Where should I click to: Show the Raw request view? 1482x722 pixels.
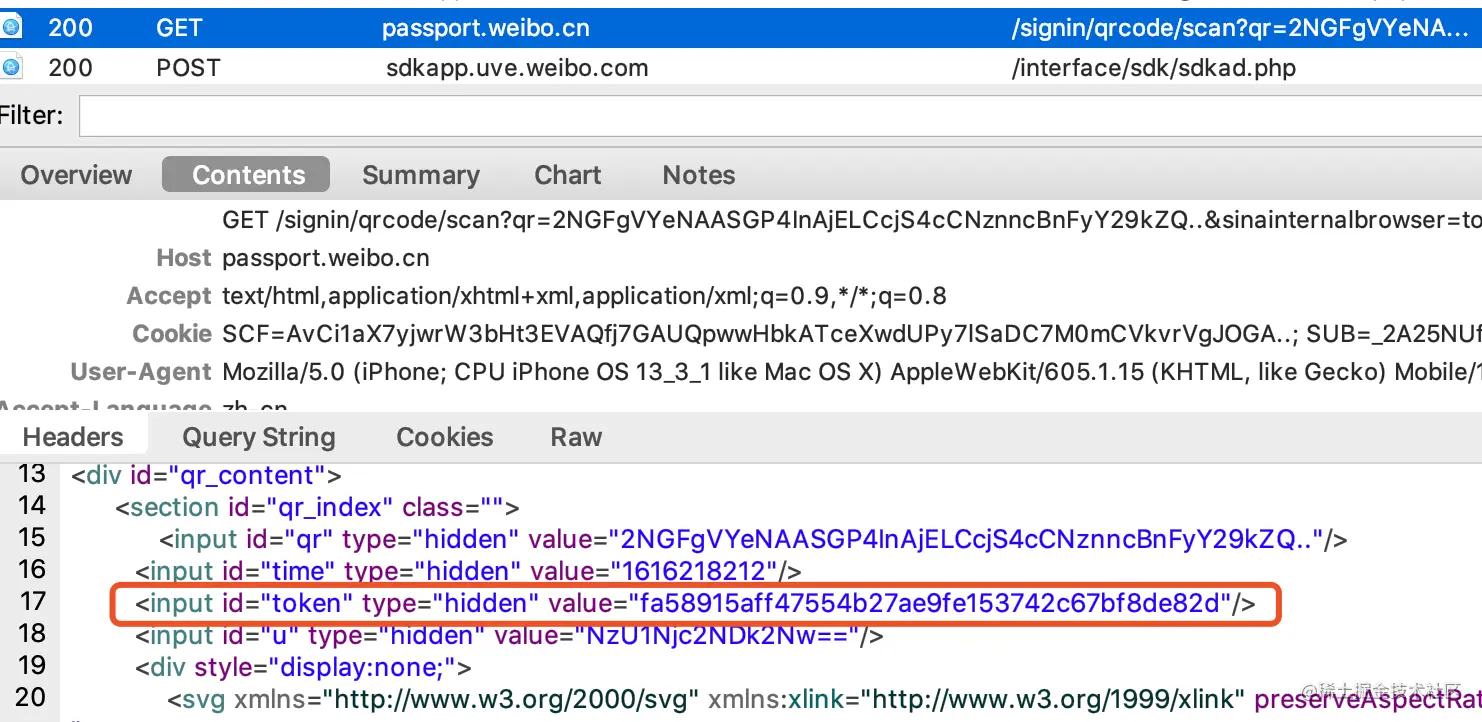(x=576, y=437)
